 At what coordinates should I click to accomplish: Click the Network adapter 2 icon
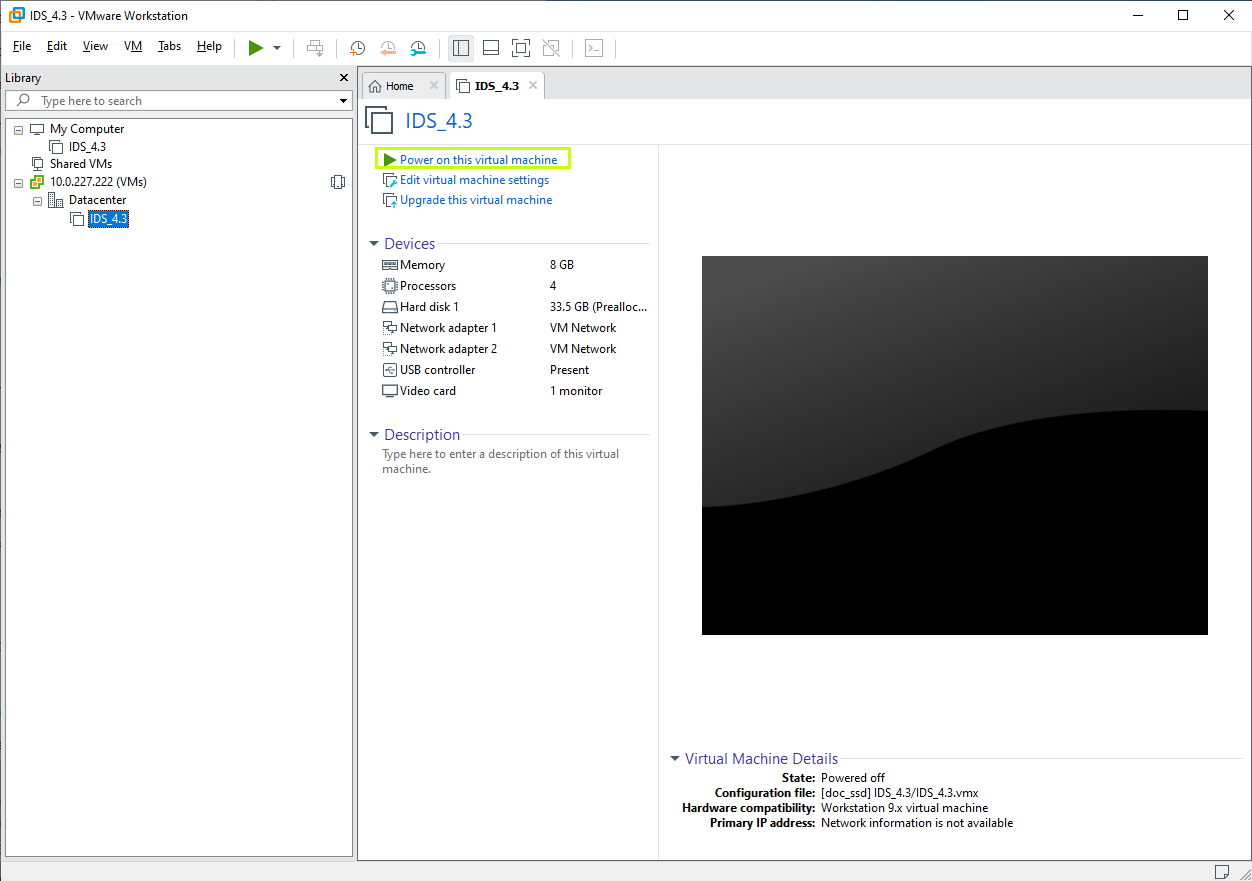[x=390, y=349]
